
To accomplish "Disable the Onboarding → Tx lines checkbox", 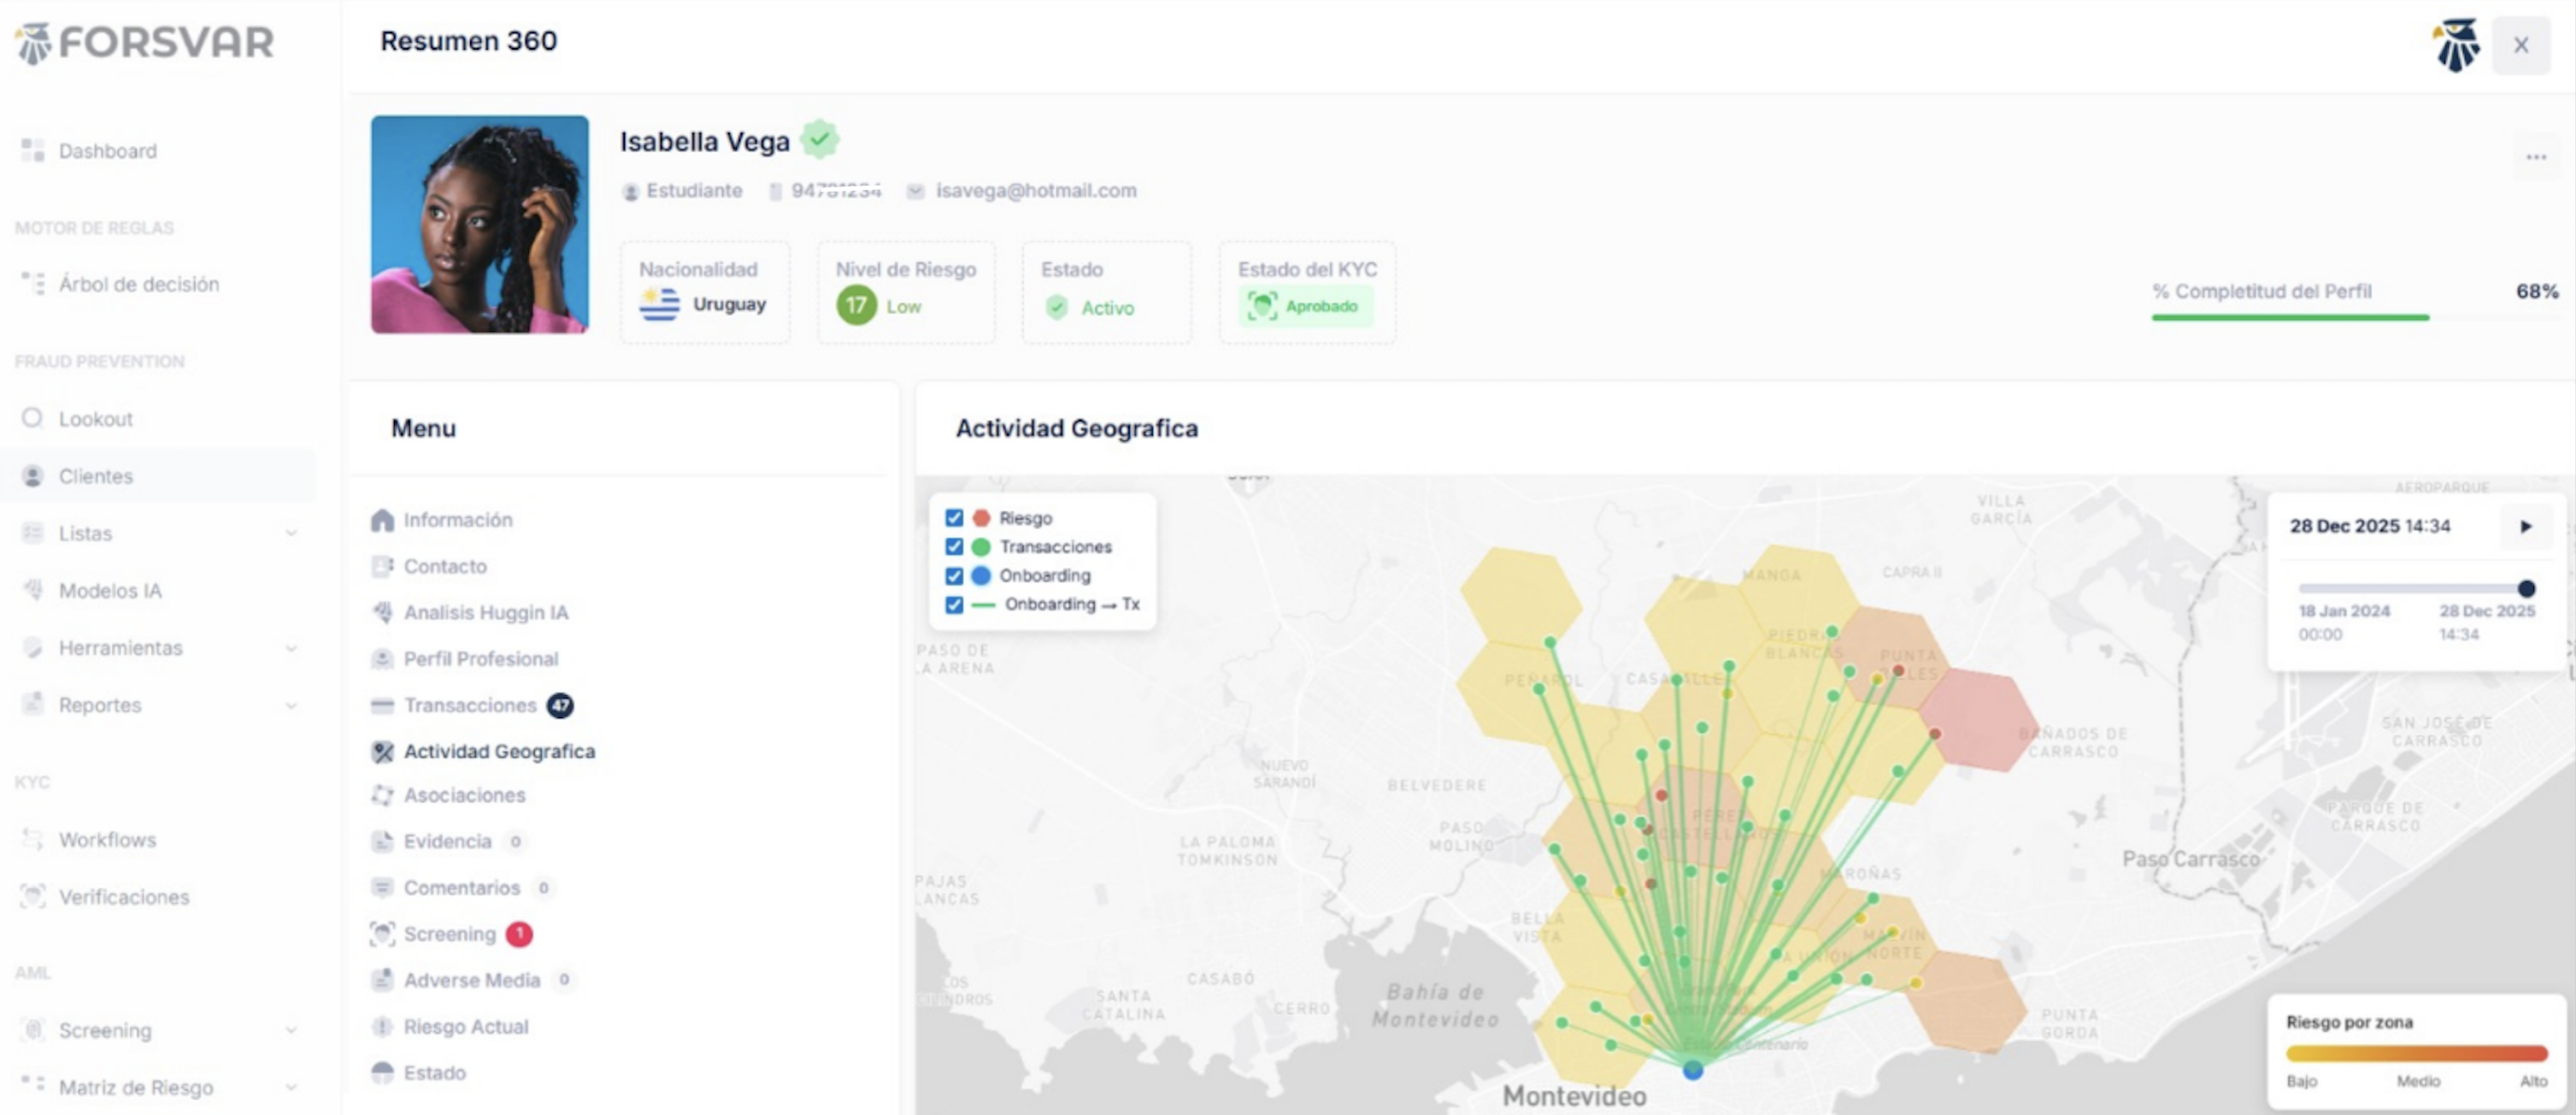I will click(x=953, y=605).
